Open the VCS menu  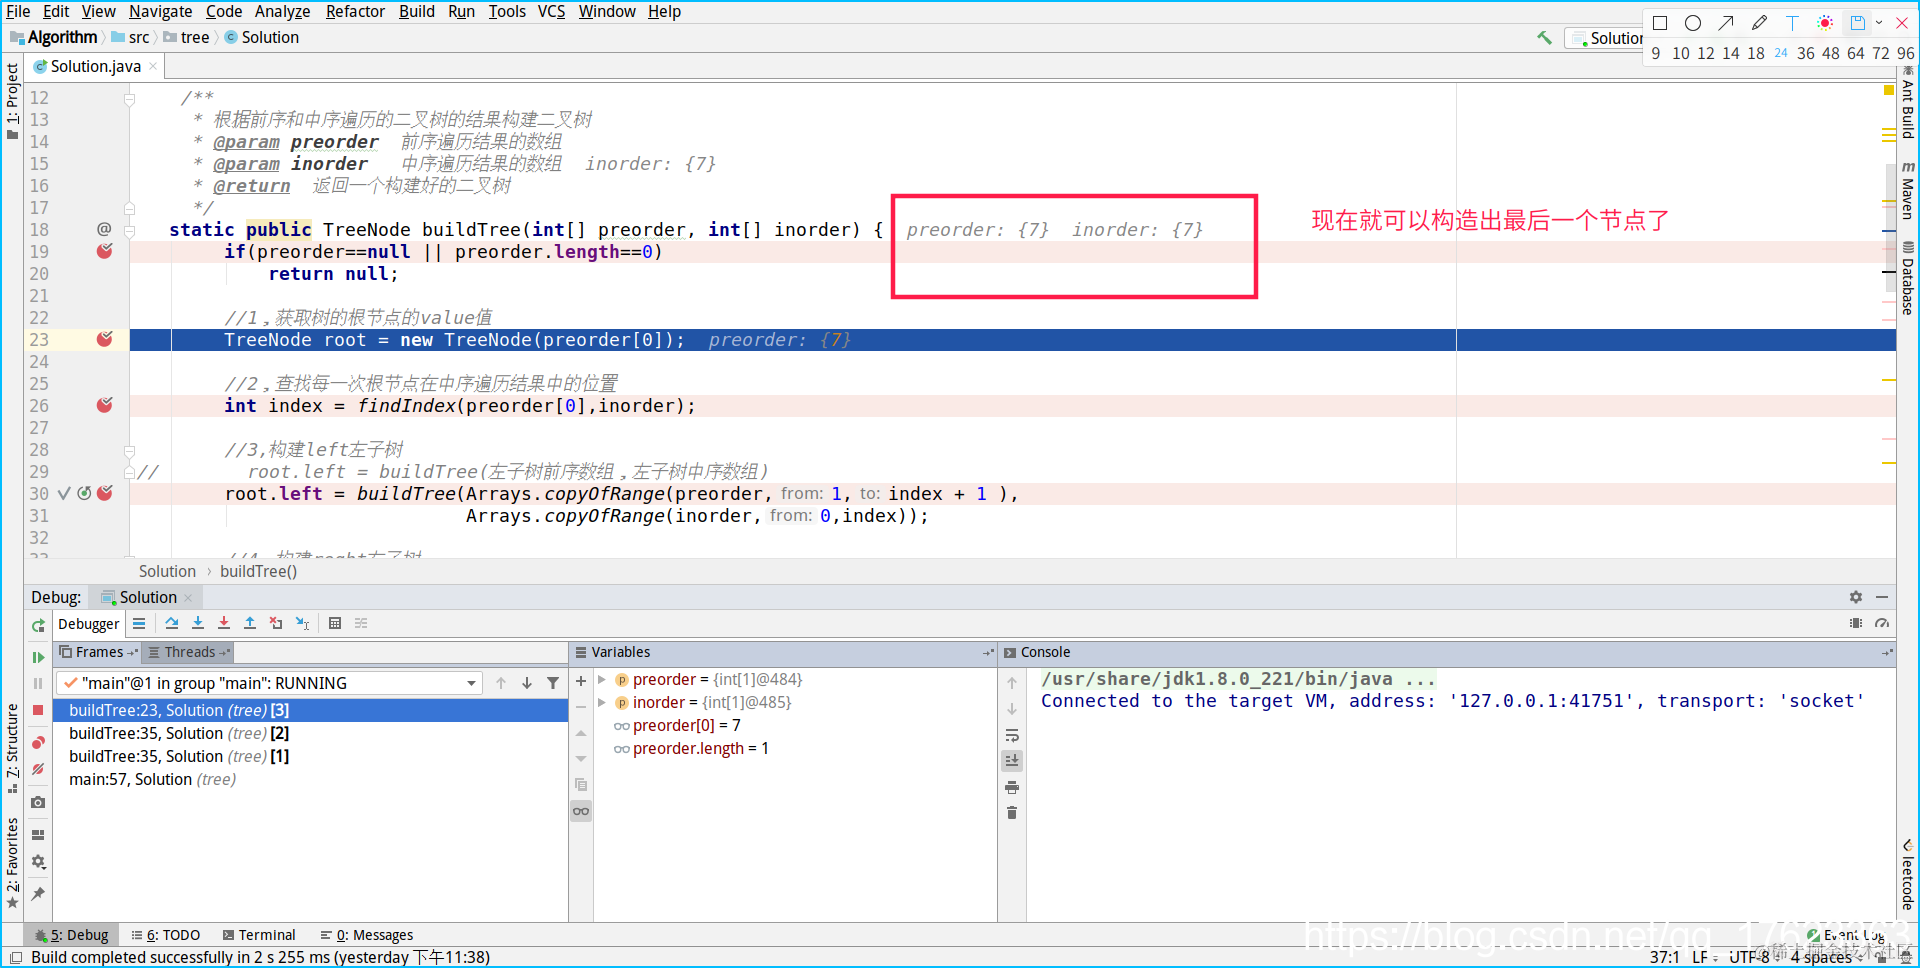pos(551,11)
